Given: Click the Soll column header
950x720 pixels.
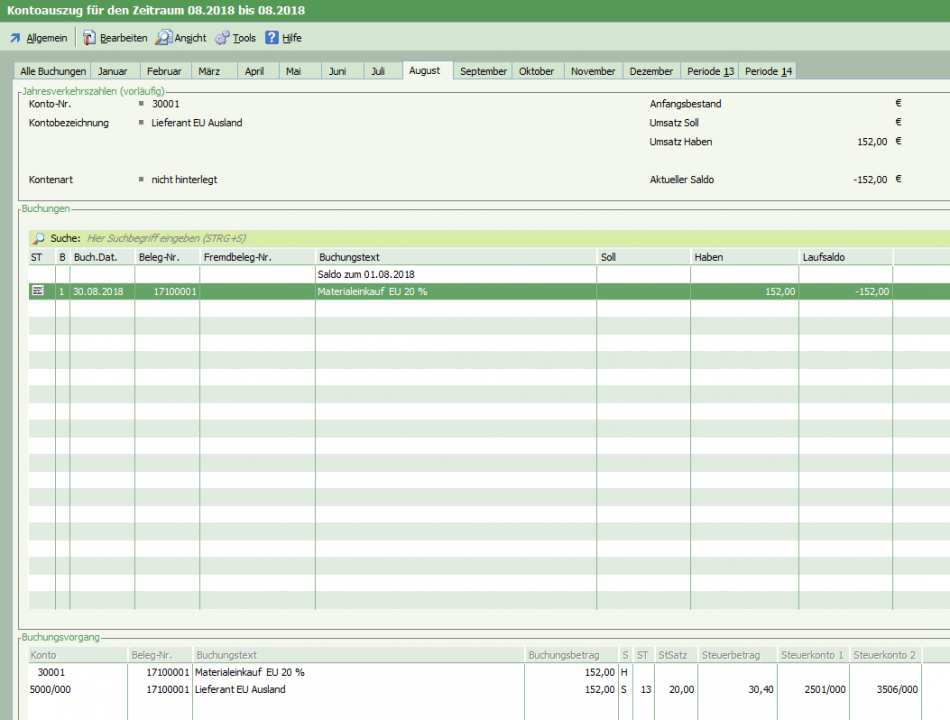Looking at the screenshot, I should click(x=643, y=257).
